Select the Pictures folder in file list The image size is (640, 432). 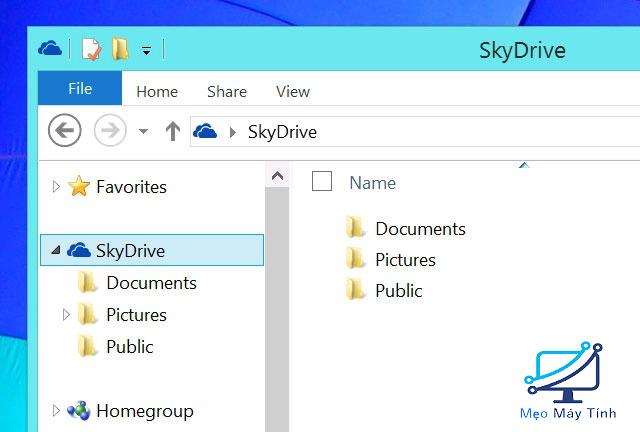pos(405,260)
